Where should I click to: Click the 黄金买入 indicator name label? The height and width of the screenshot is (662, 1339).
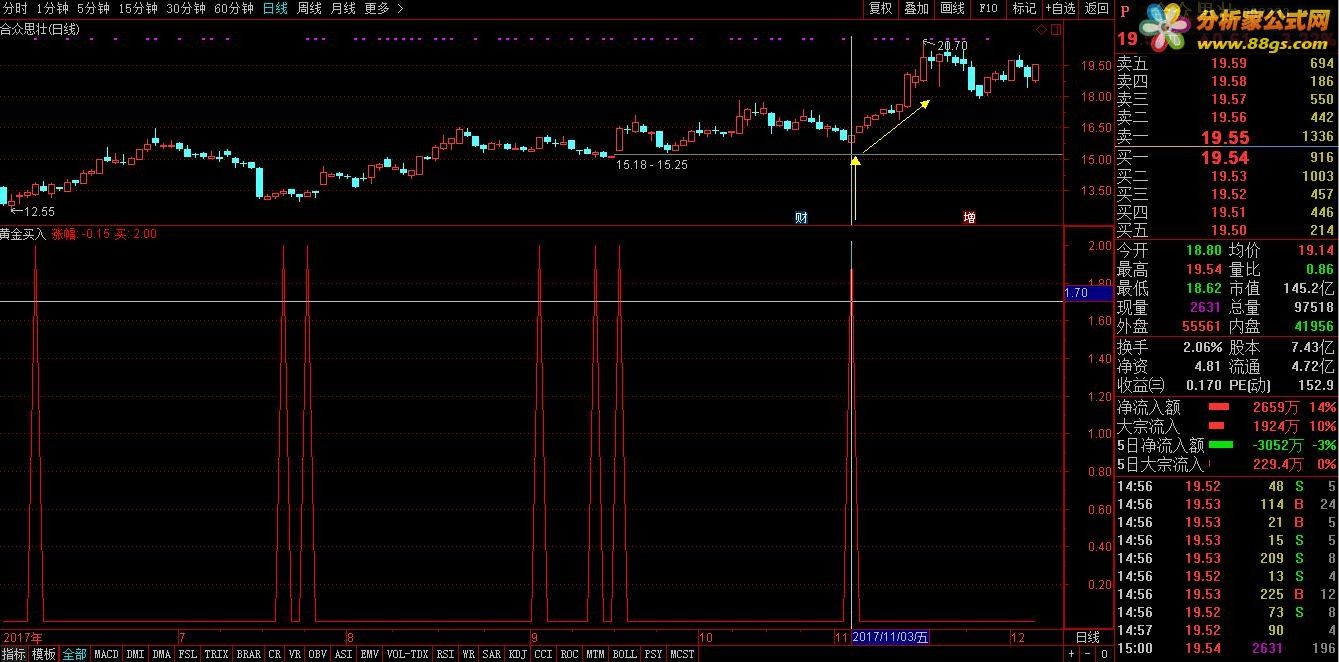(23, 234)
